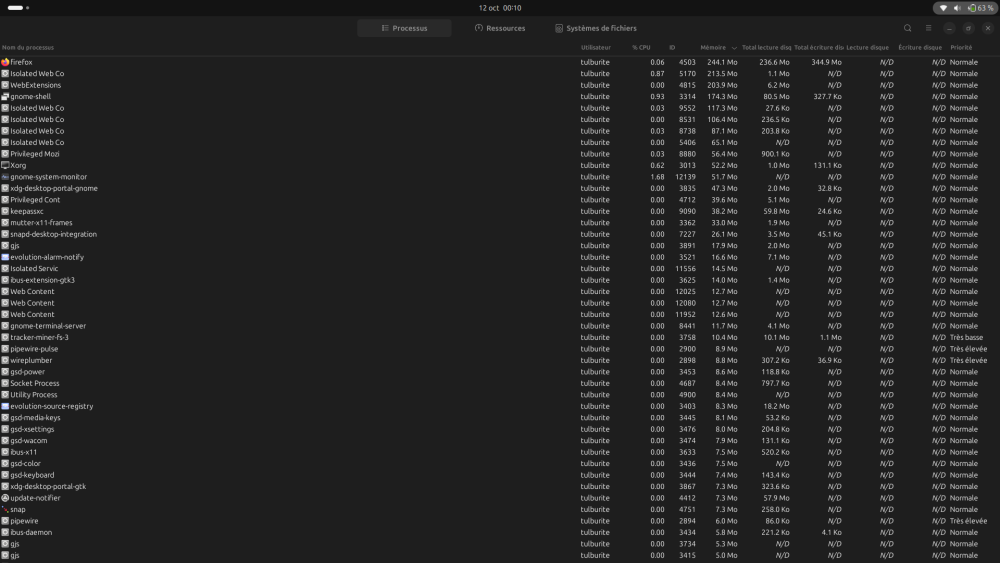Screen dimensions: 1000x563
Task: Switch to the Systèmes de fichiers tab
Action: coord(596,28)
